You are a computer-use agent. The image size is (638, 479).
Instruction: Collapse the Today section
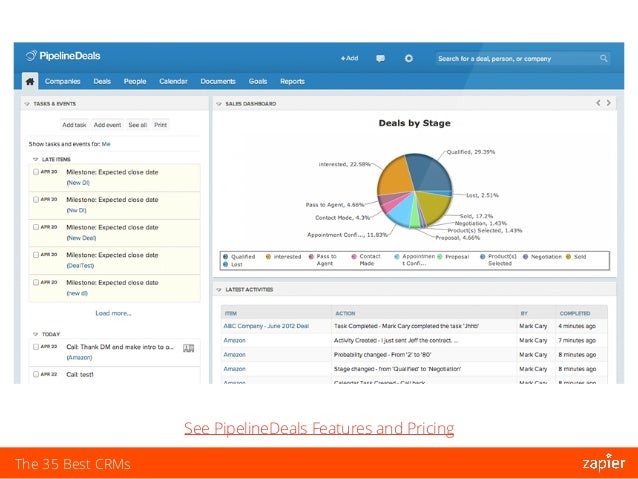click(35, 334)
